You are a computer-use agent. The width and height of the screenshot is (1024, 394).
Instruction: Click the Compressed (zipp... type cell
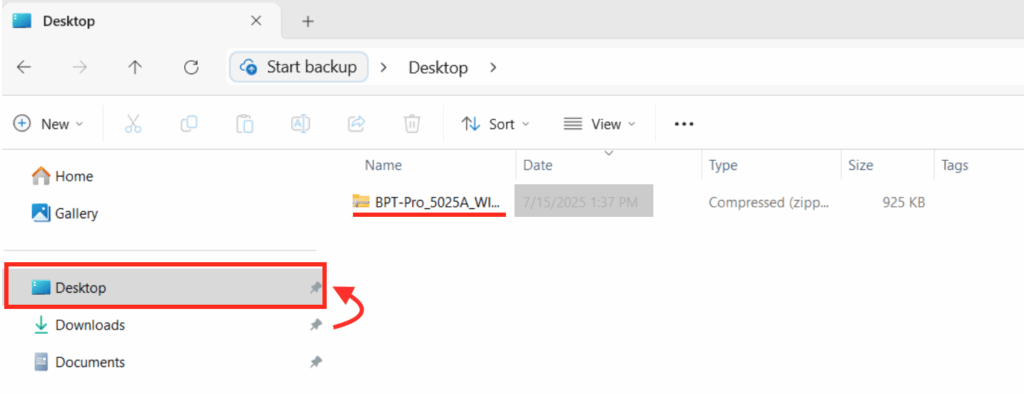coord(769,203)
